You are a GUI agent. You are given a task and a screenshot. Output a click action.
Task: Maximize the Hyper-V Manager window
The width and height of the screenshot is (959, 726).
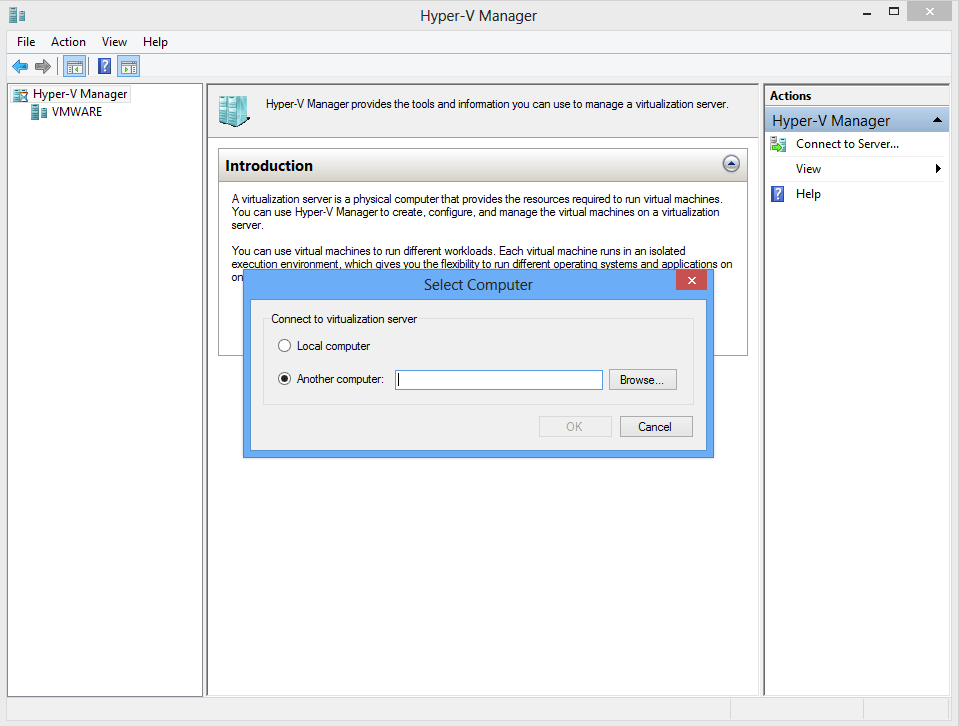click(894, 12)
